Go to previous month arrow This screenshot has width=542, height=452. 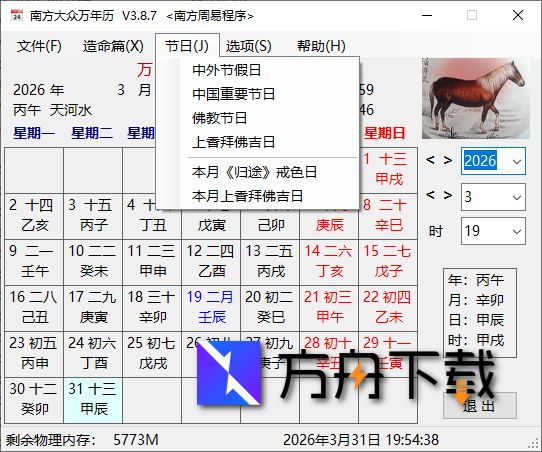[x=430, y=195]
